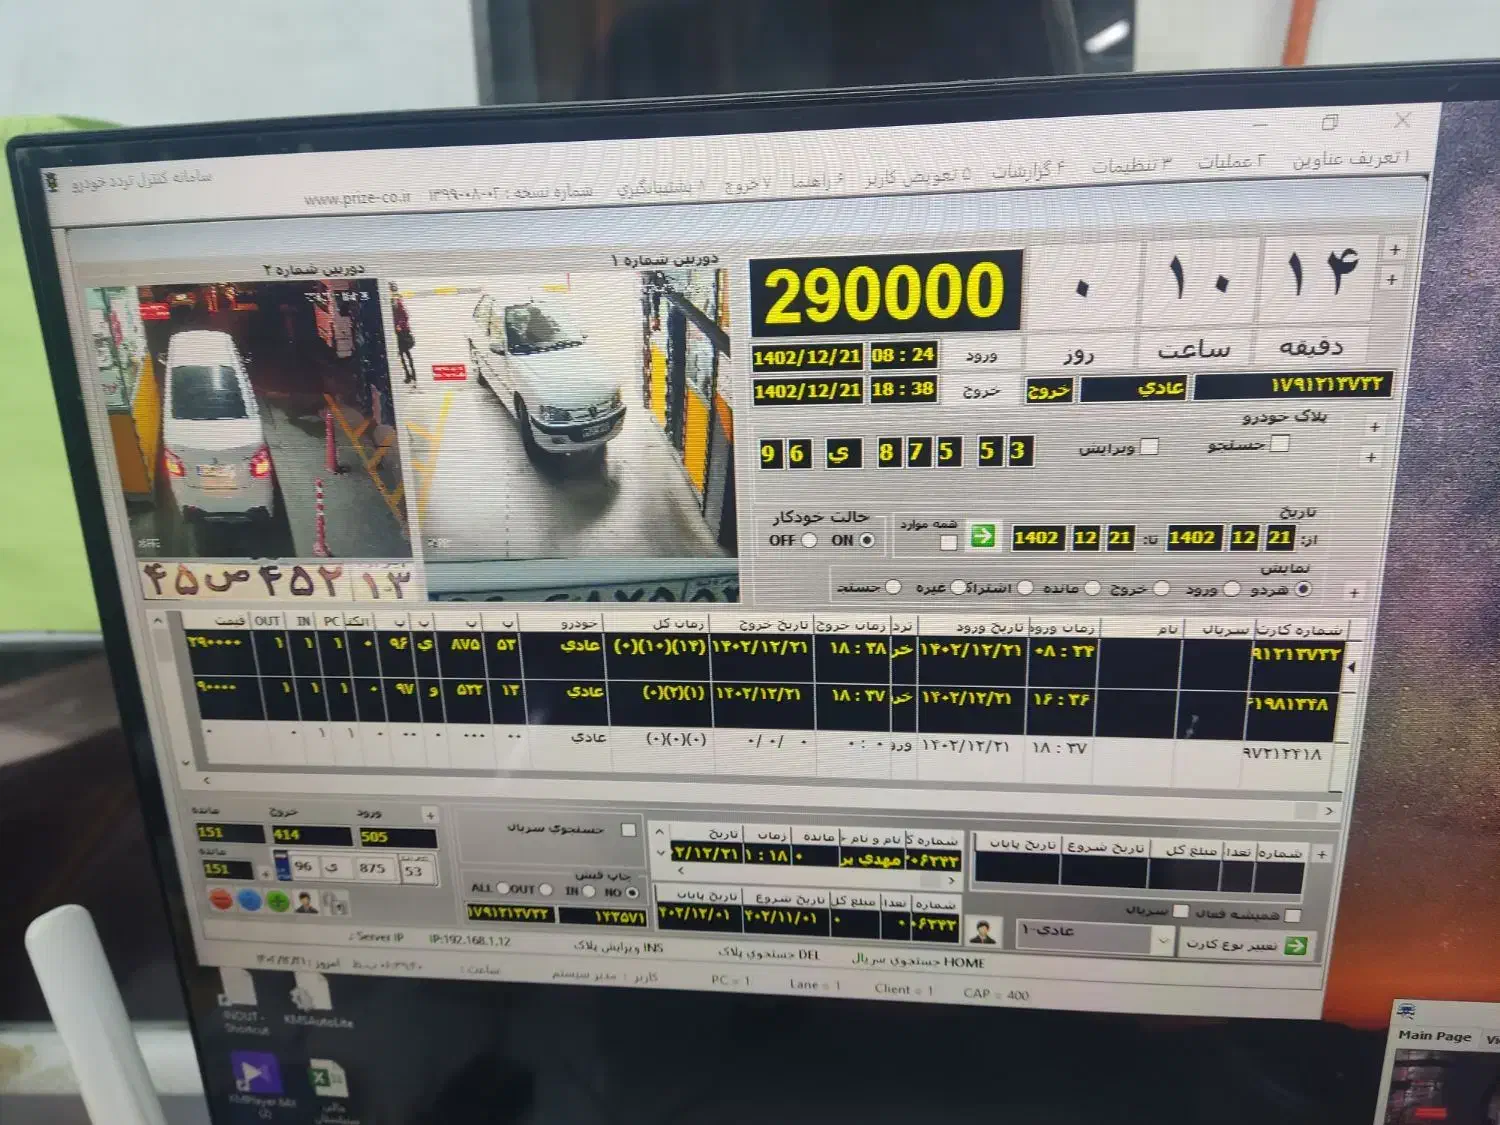Click the plus button next to «ورود» counter
The image size is (1500, 1125).
[x=430, y=815]
